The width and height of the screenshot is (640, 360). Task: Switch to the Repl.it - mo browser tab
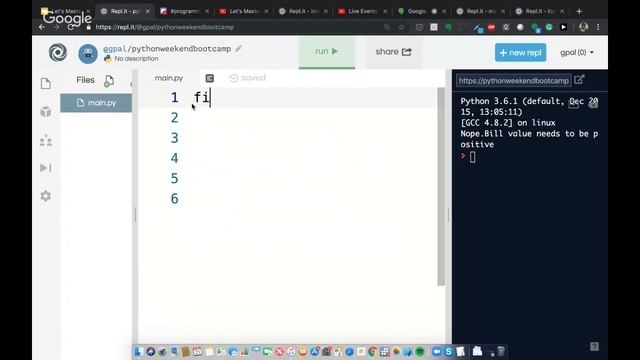481,11
